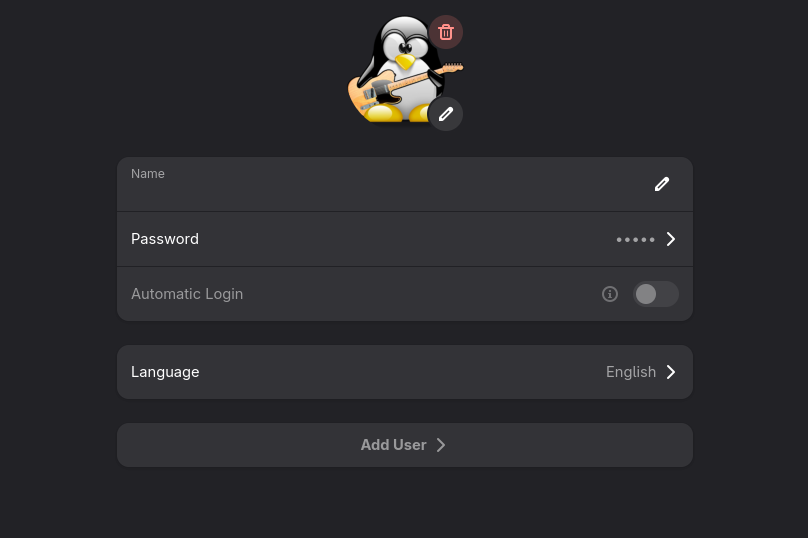
Task: Click the chevron arrow after Add User
Action: [441, 445]
